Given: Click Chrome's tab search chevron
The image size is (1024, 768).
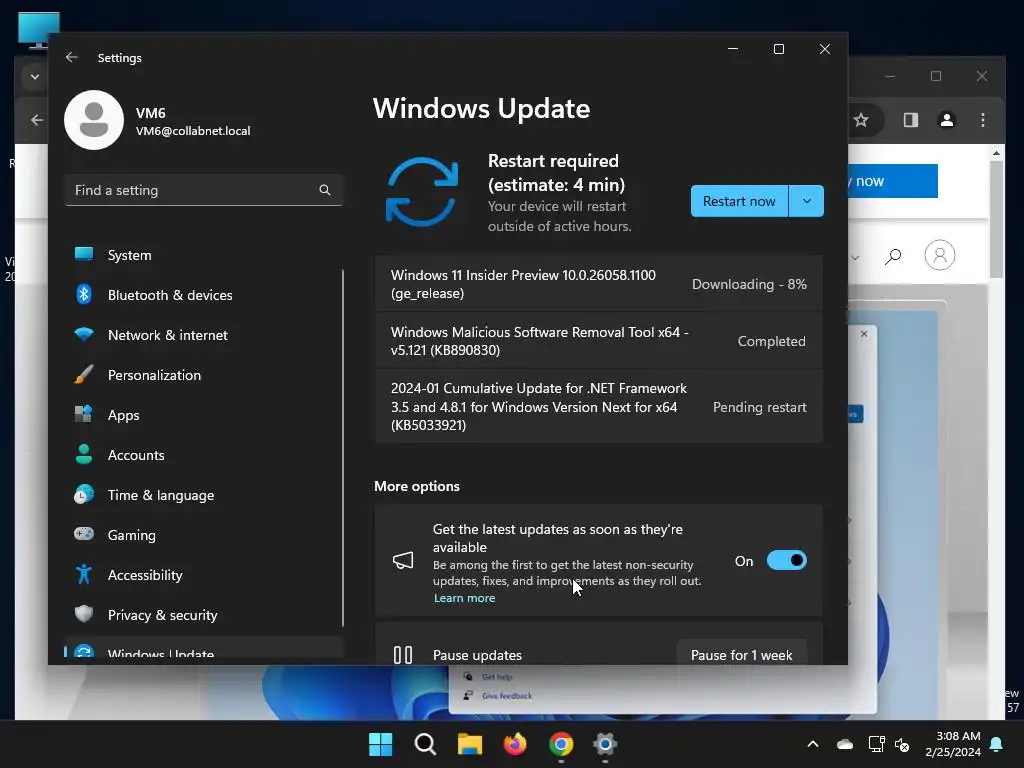Looking at the screenshot, I should tap(35, 76).
